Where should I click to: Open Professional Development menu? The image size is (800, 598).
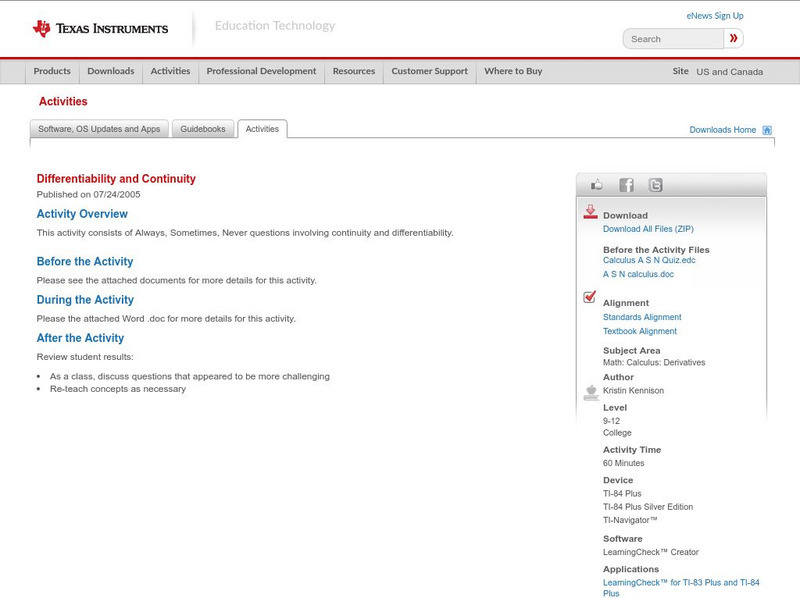pos(261,71)
